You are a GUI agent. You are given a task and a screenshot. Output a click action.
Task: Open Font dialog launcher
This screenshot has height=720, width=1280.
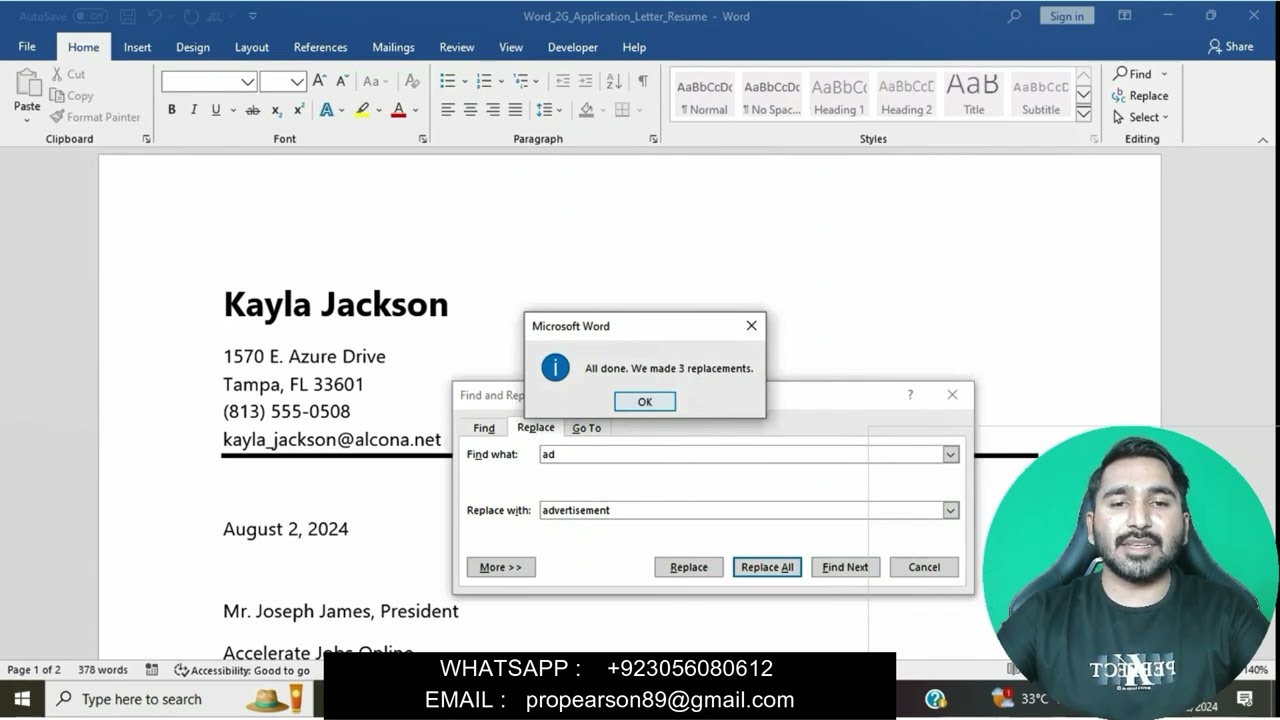[422, 139]
